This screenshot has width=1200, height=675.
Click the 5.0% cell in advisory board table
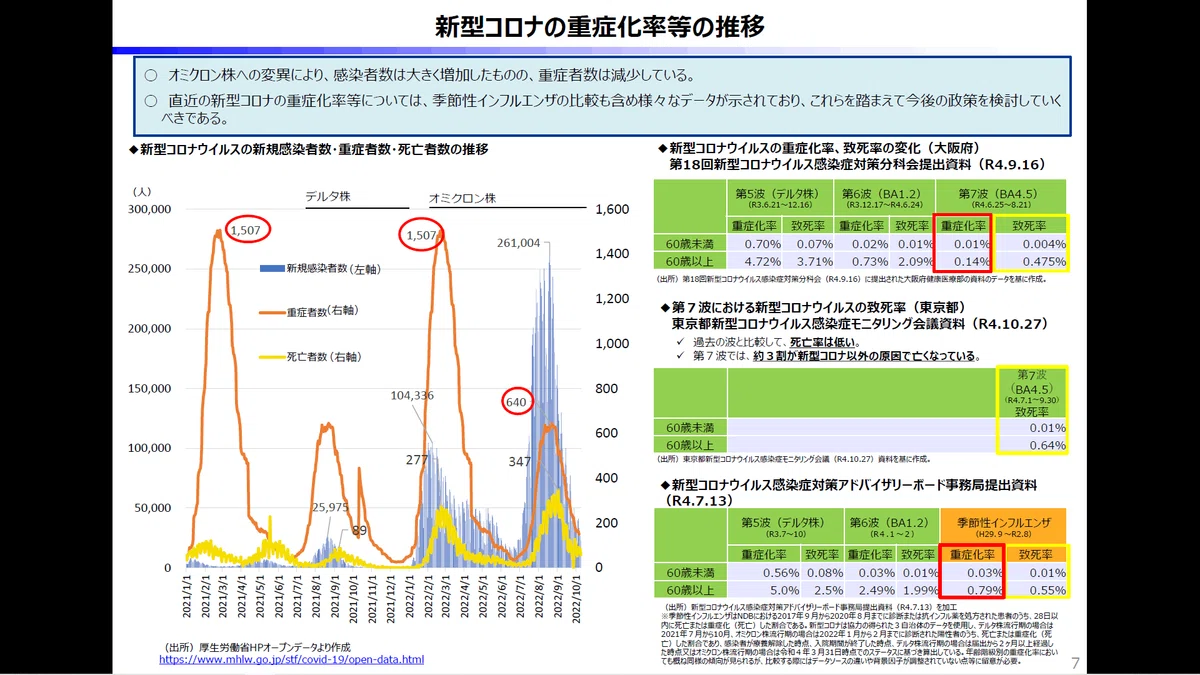pos(766,590)
